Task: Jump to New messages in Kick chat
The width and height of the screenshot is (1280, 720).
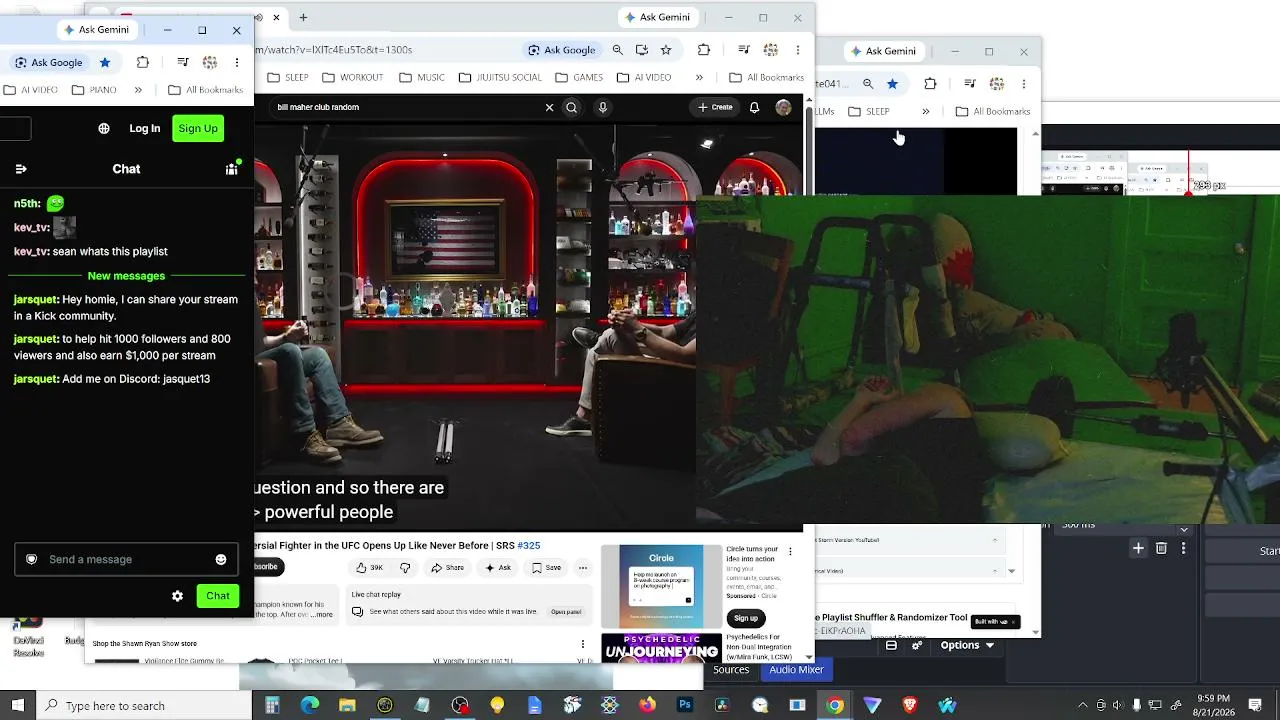Action: click(x=126, y=276)
